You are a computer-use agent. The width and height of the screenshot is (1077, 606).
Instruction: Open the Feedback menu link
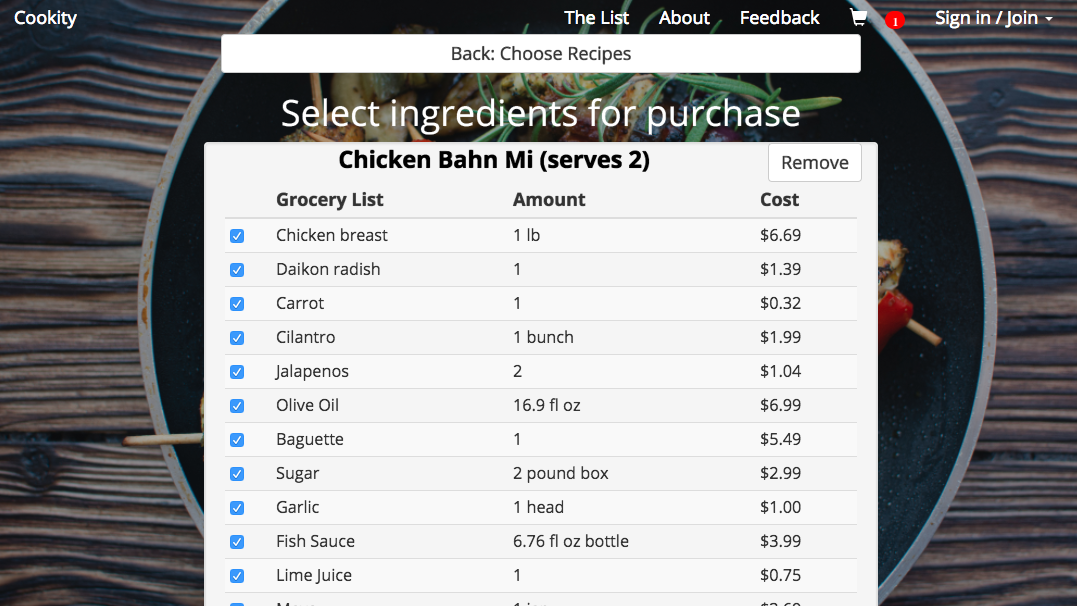(x=779, y=18)
